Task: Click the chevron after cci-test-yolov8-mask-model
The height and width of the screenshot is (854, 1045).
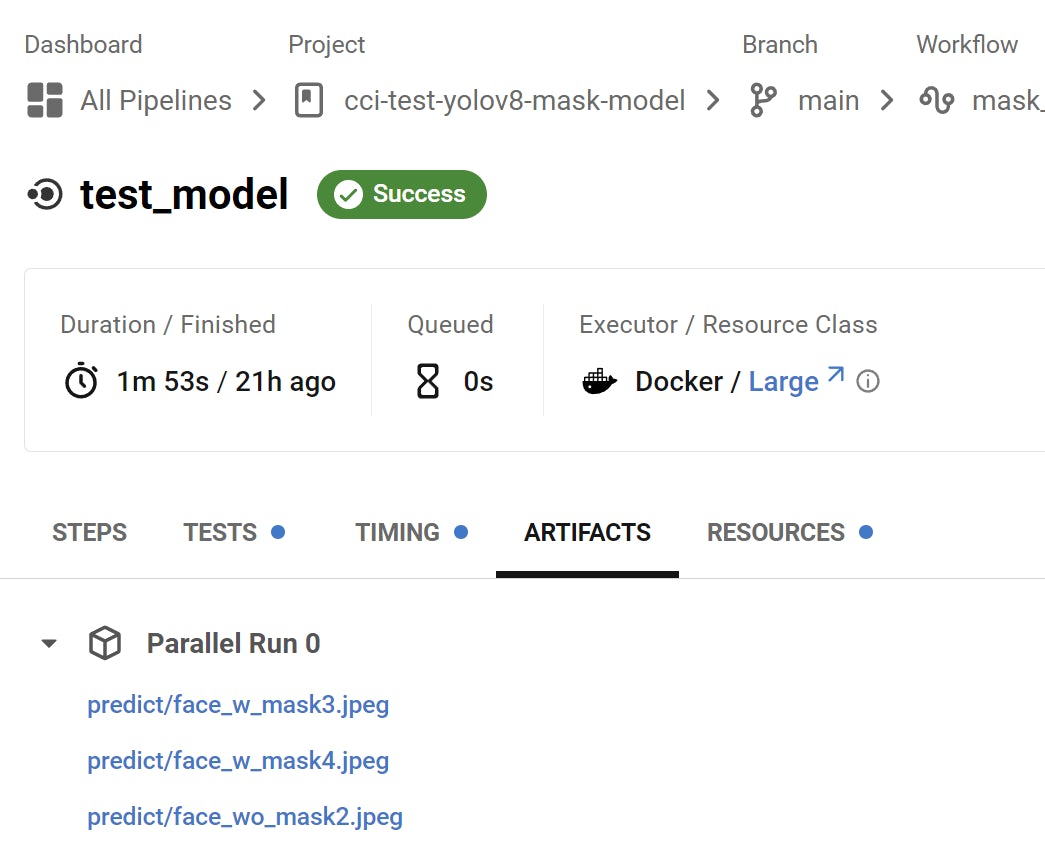Action: (x=712, y=100)
